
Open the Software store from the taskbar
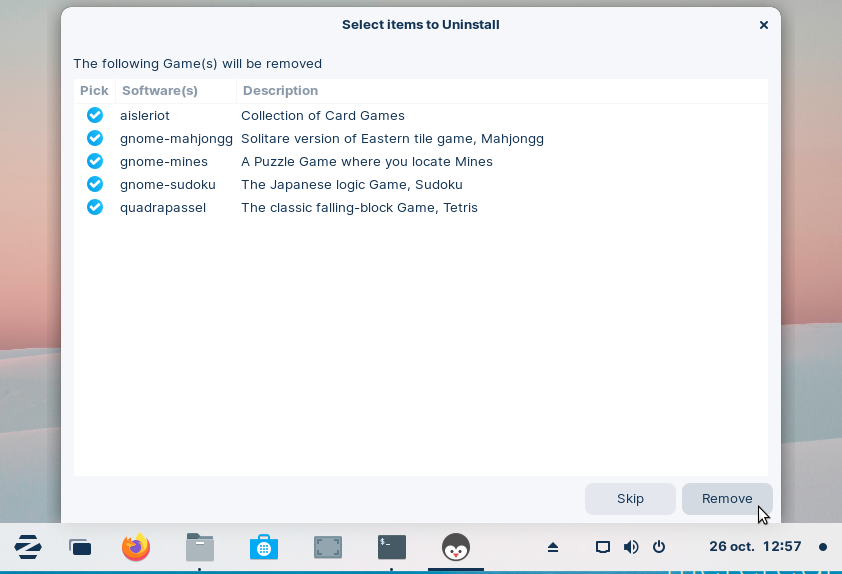264,547
